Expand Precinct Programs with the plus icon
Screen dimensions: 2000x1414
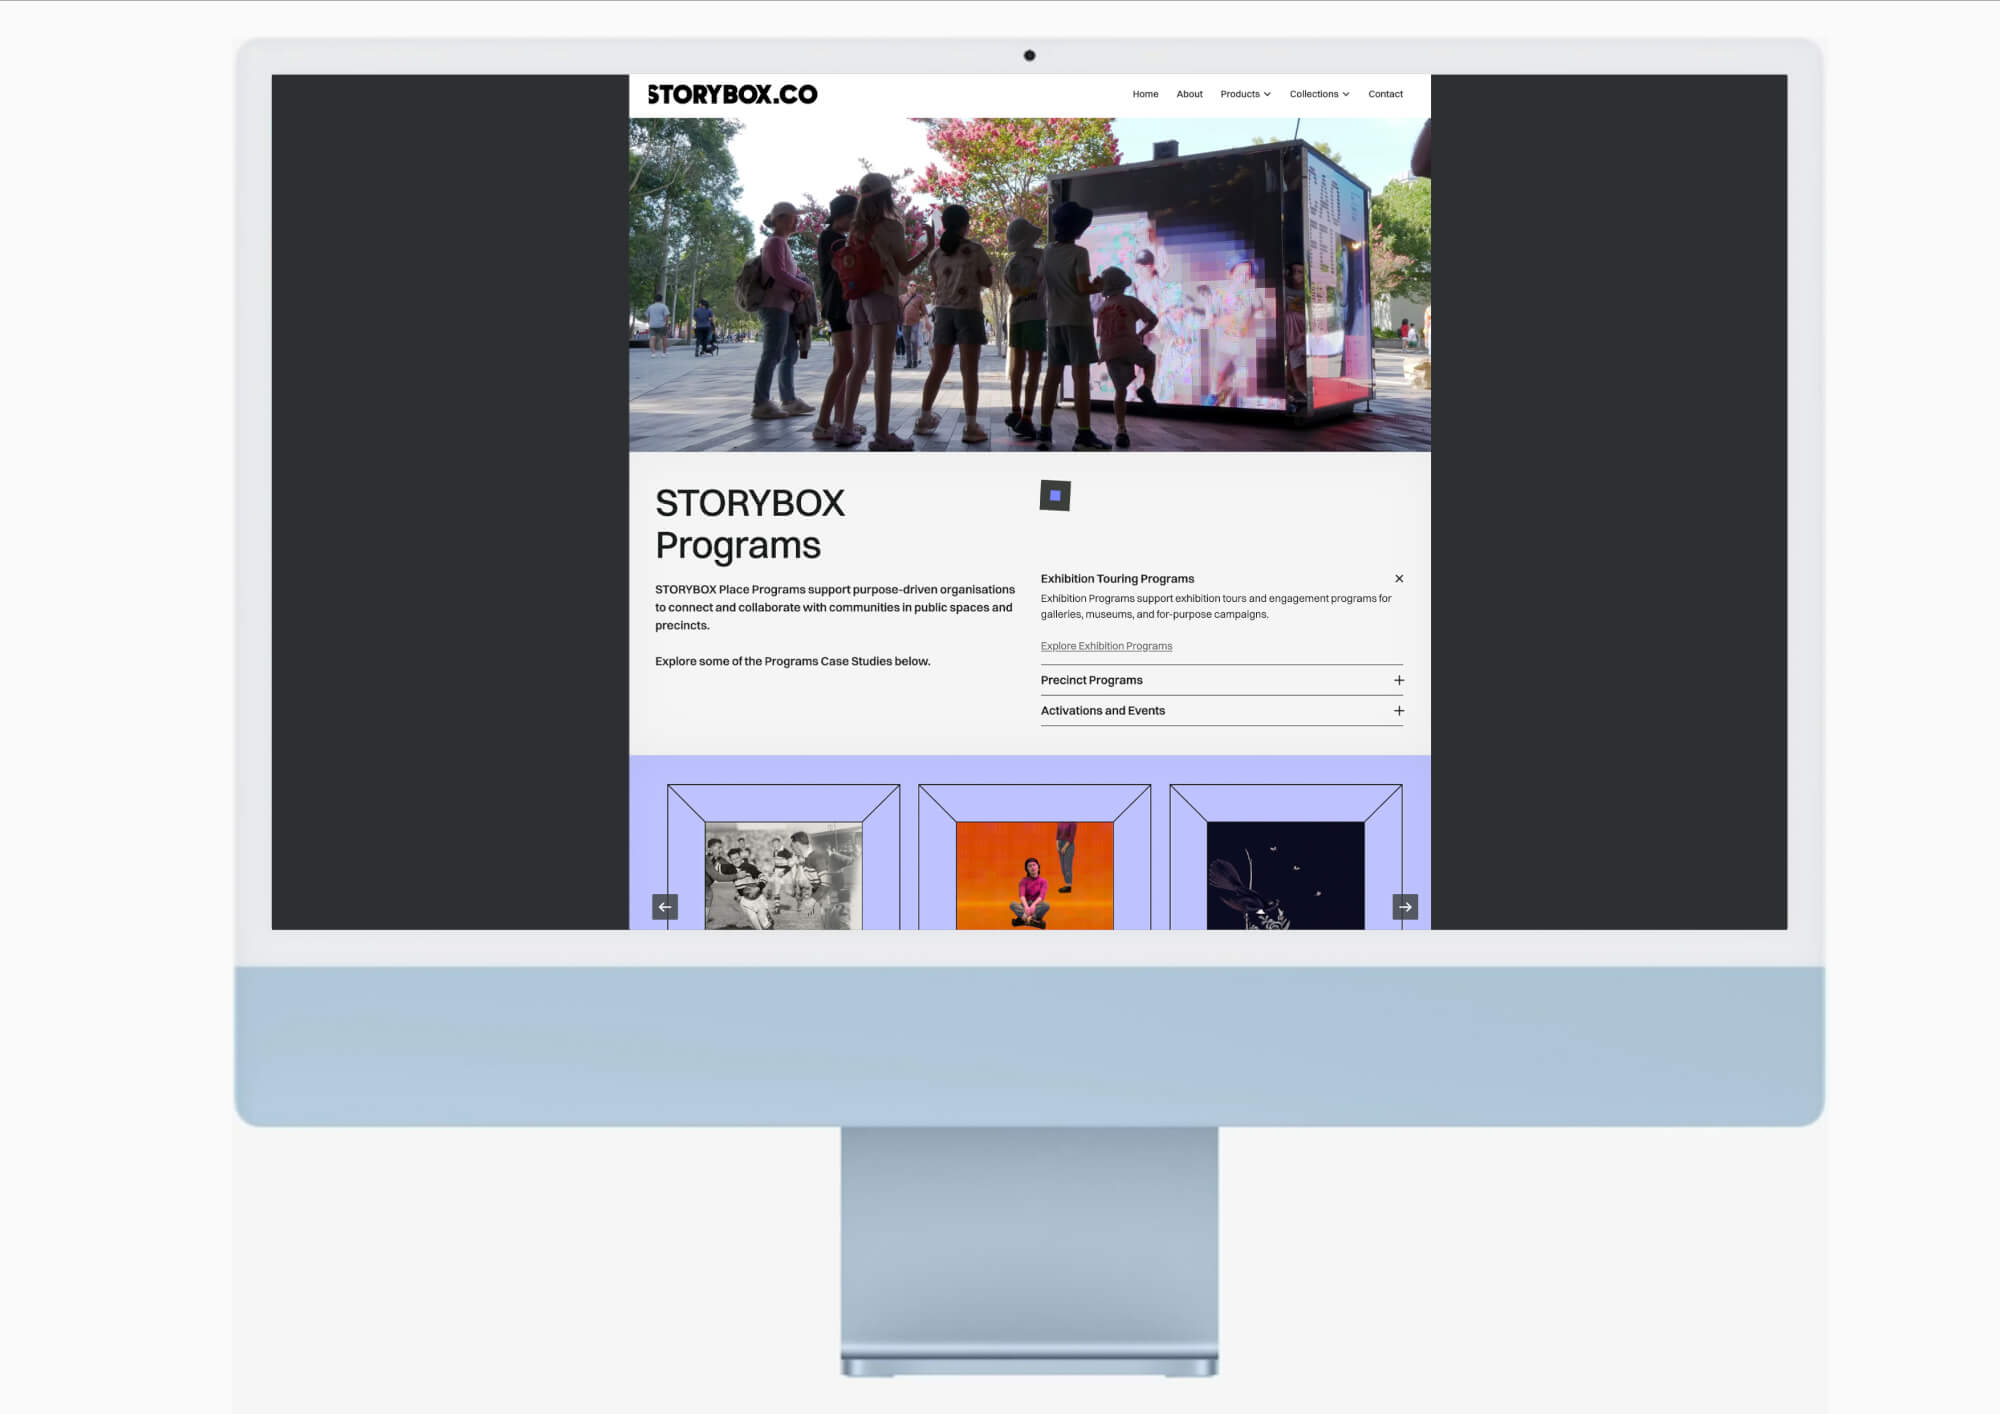[x=1399, y=680]
